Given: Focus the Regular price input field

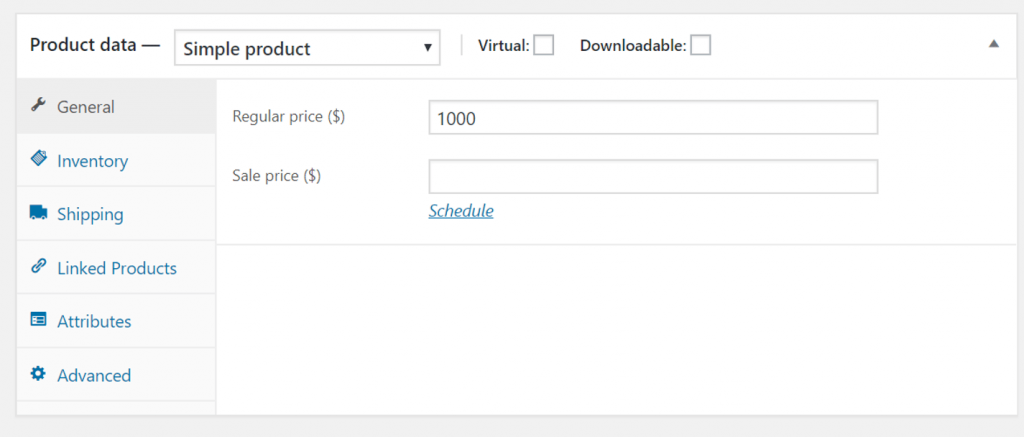Looking at the screenshot, I should (653, 118).
